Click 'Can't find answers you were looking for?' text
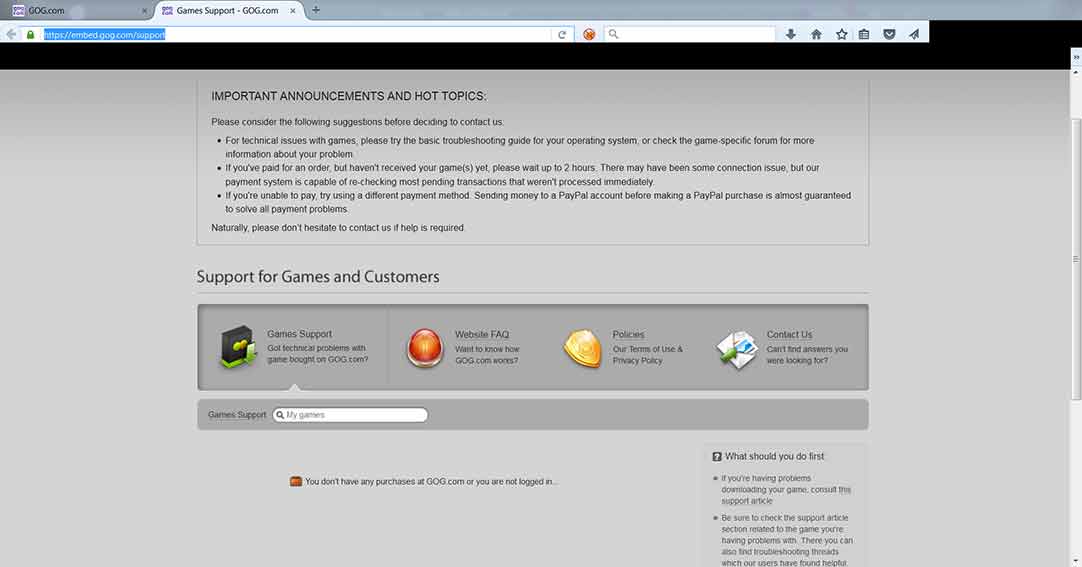 807,355
